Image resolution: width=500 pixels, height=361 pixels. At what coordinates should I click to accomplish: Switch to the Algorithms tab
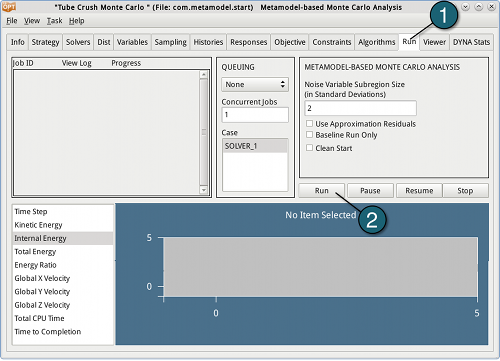(377, 42)
